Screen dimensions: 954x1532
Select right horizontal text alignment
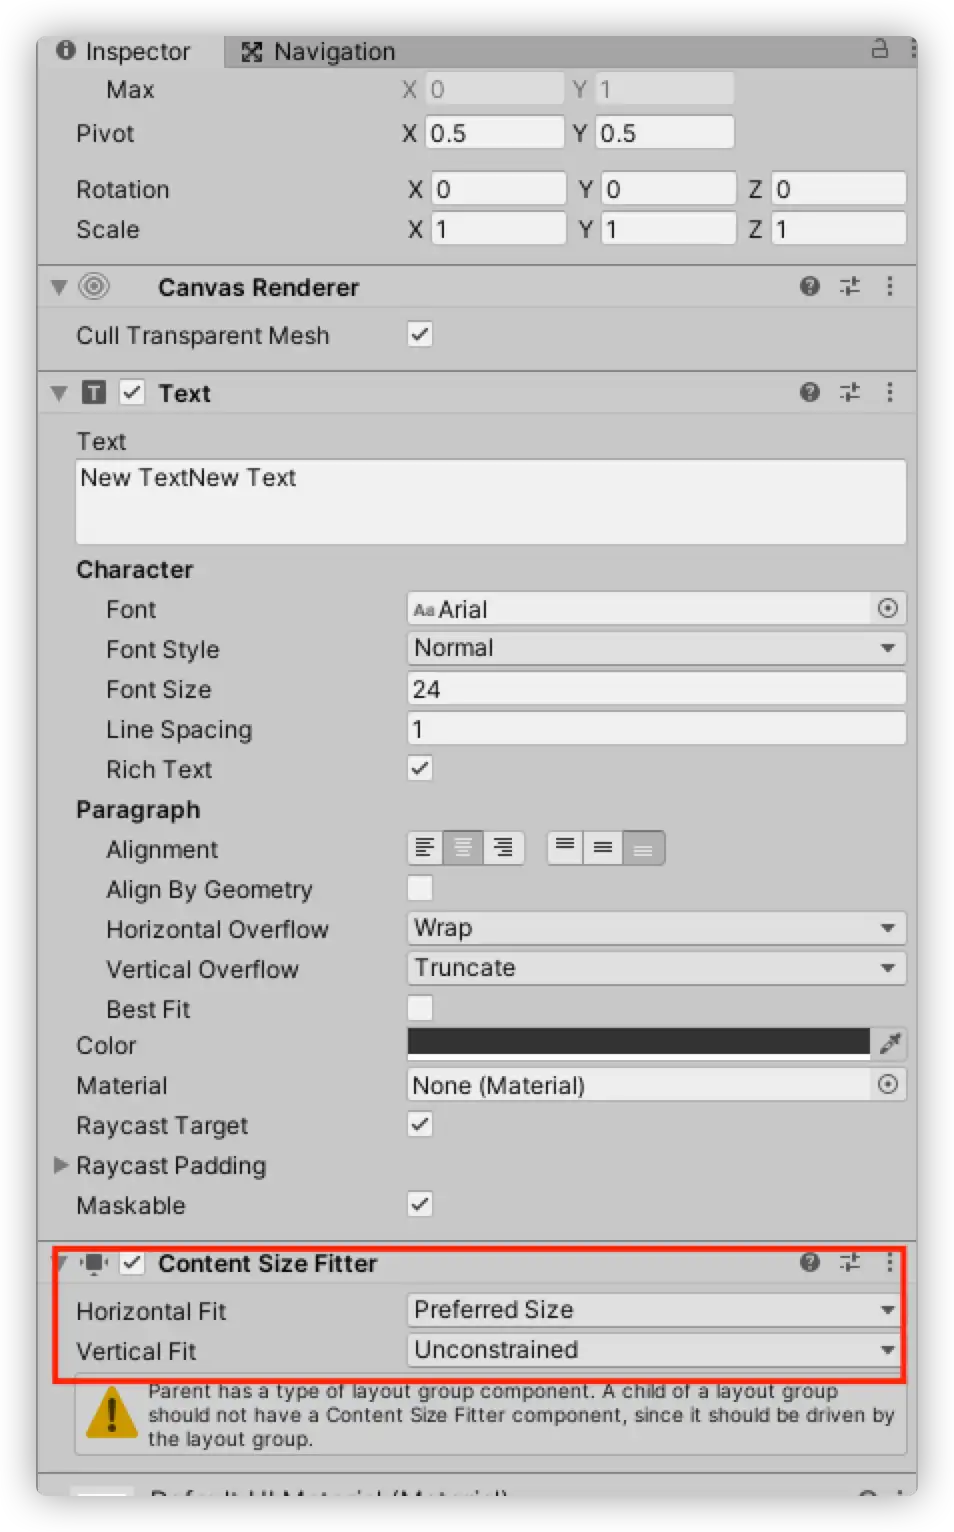(503, 849)
